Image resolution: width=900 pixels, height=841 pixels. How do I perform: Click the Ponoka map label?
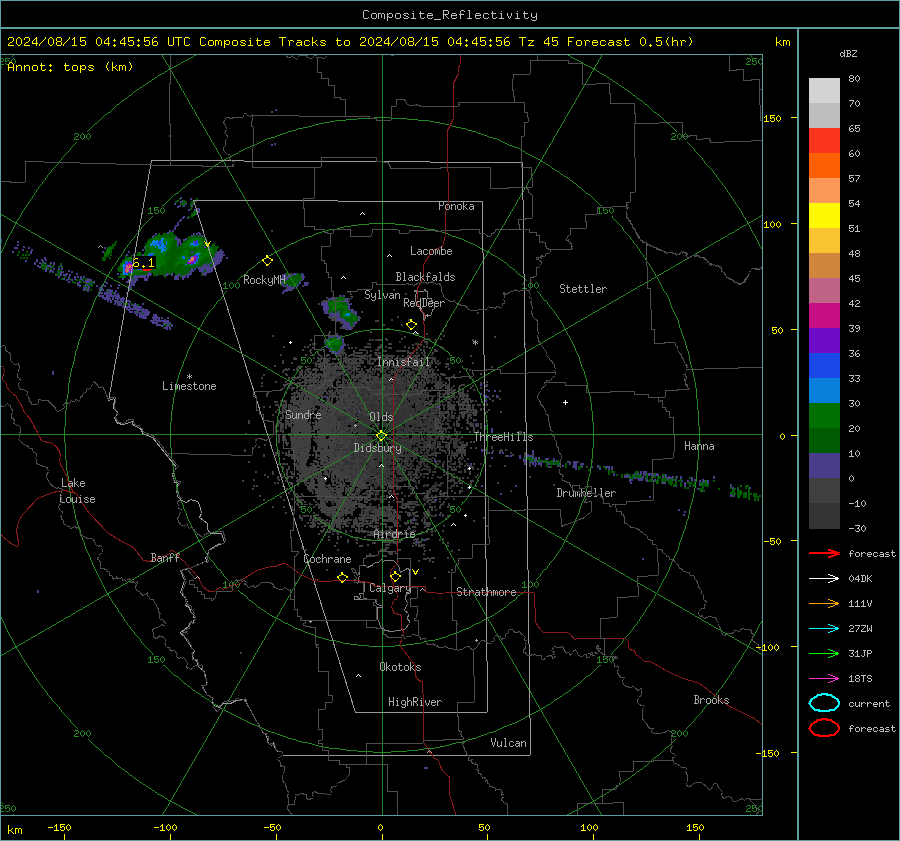coord(456,206)
